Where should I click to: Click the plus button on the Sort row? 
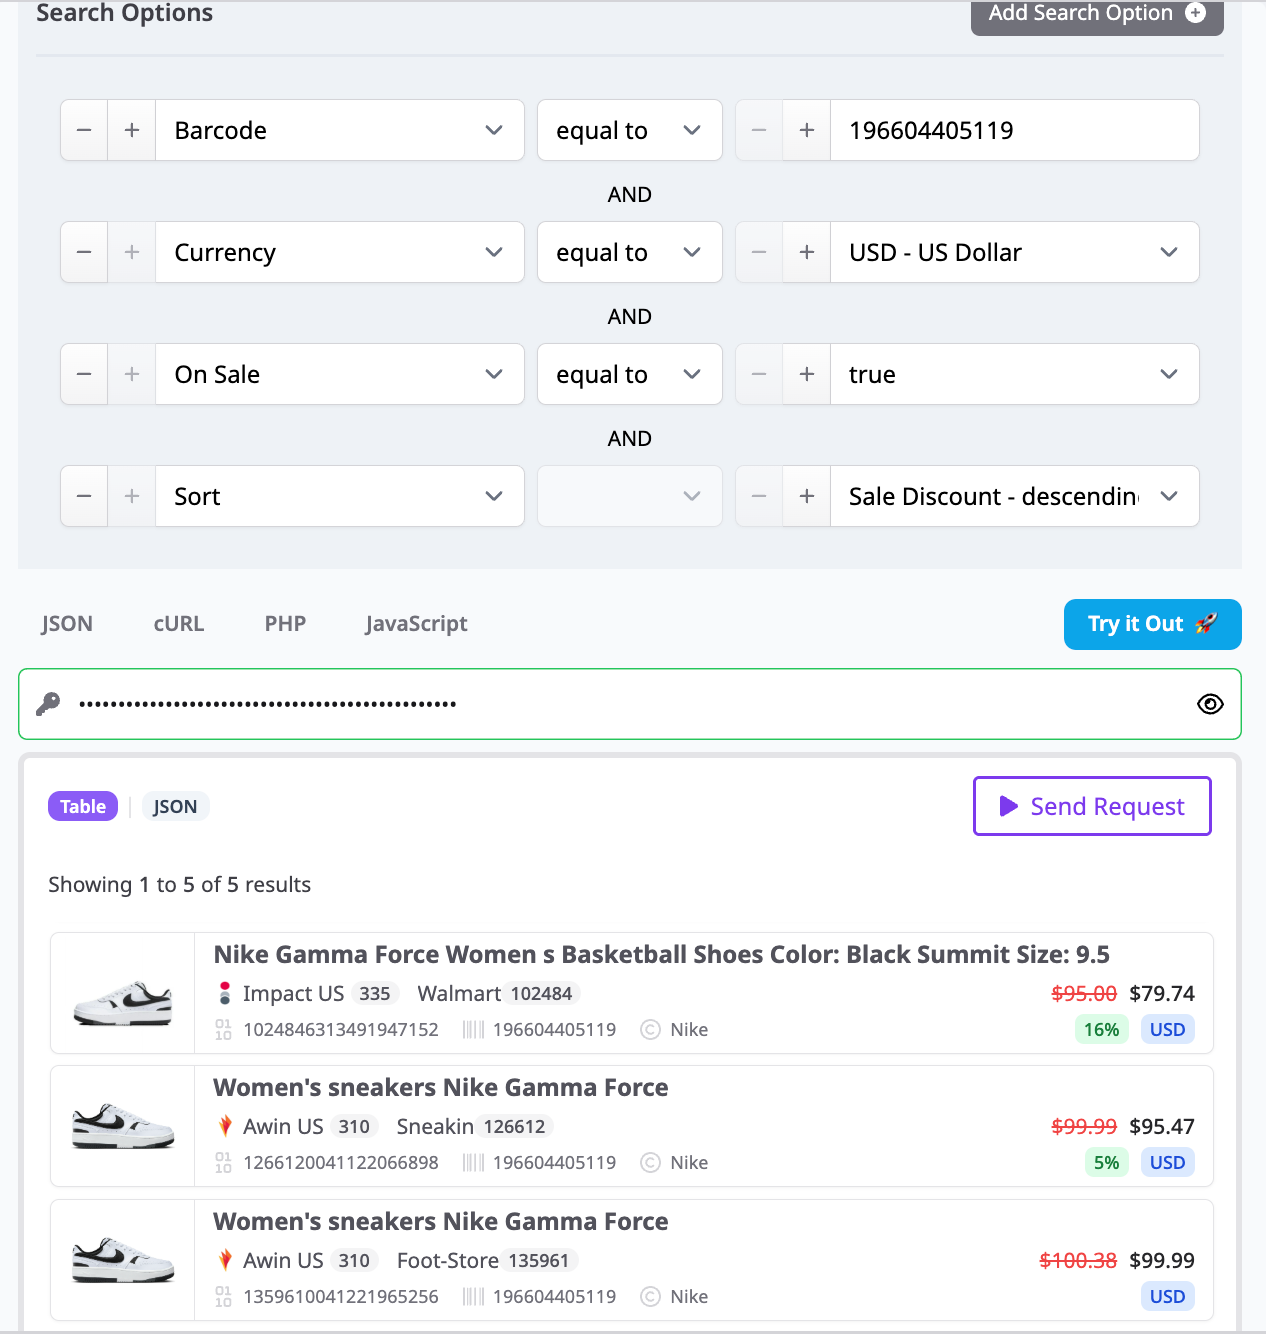point(132,496)
